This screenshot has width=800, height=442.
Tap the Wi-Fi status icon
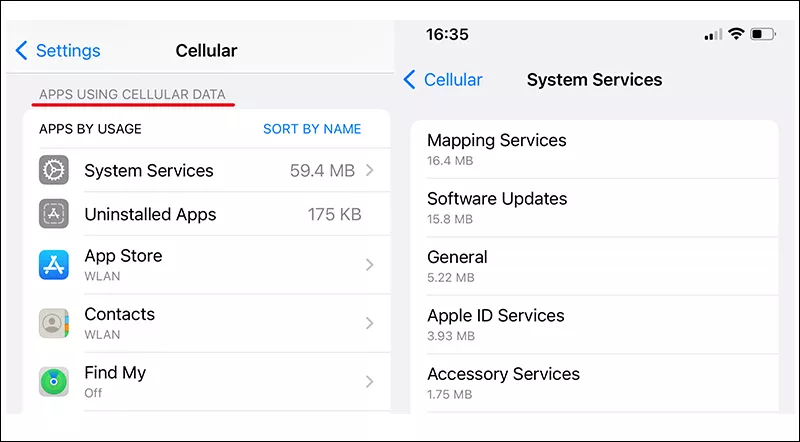click(737, 34)
